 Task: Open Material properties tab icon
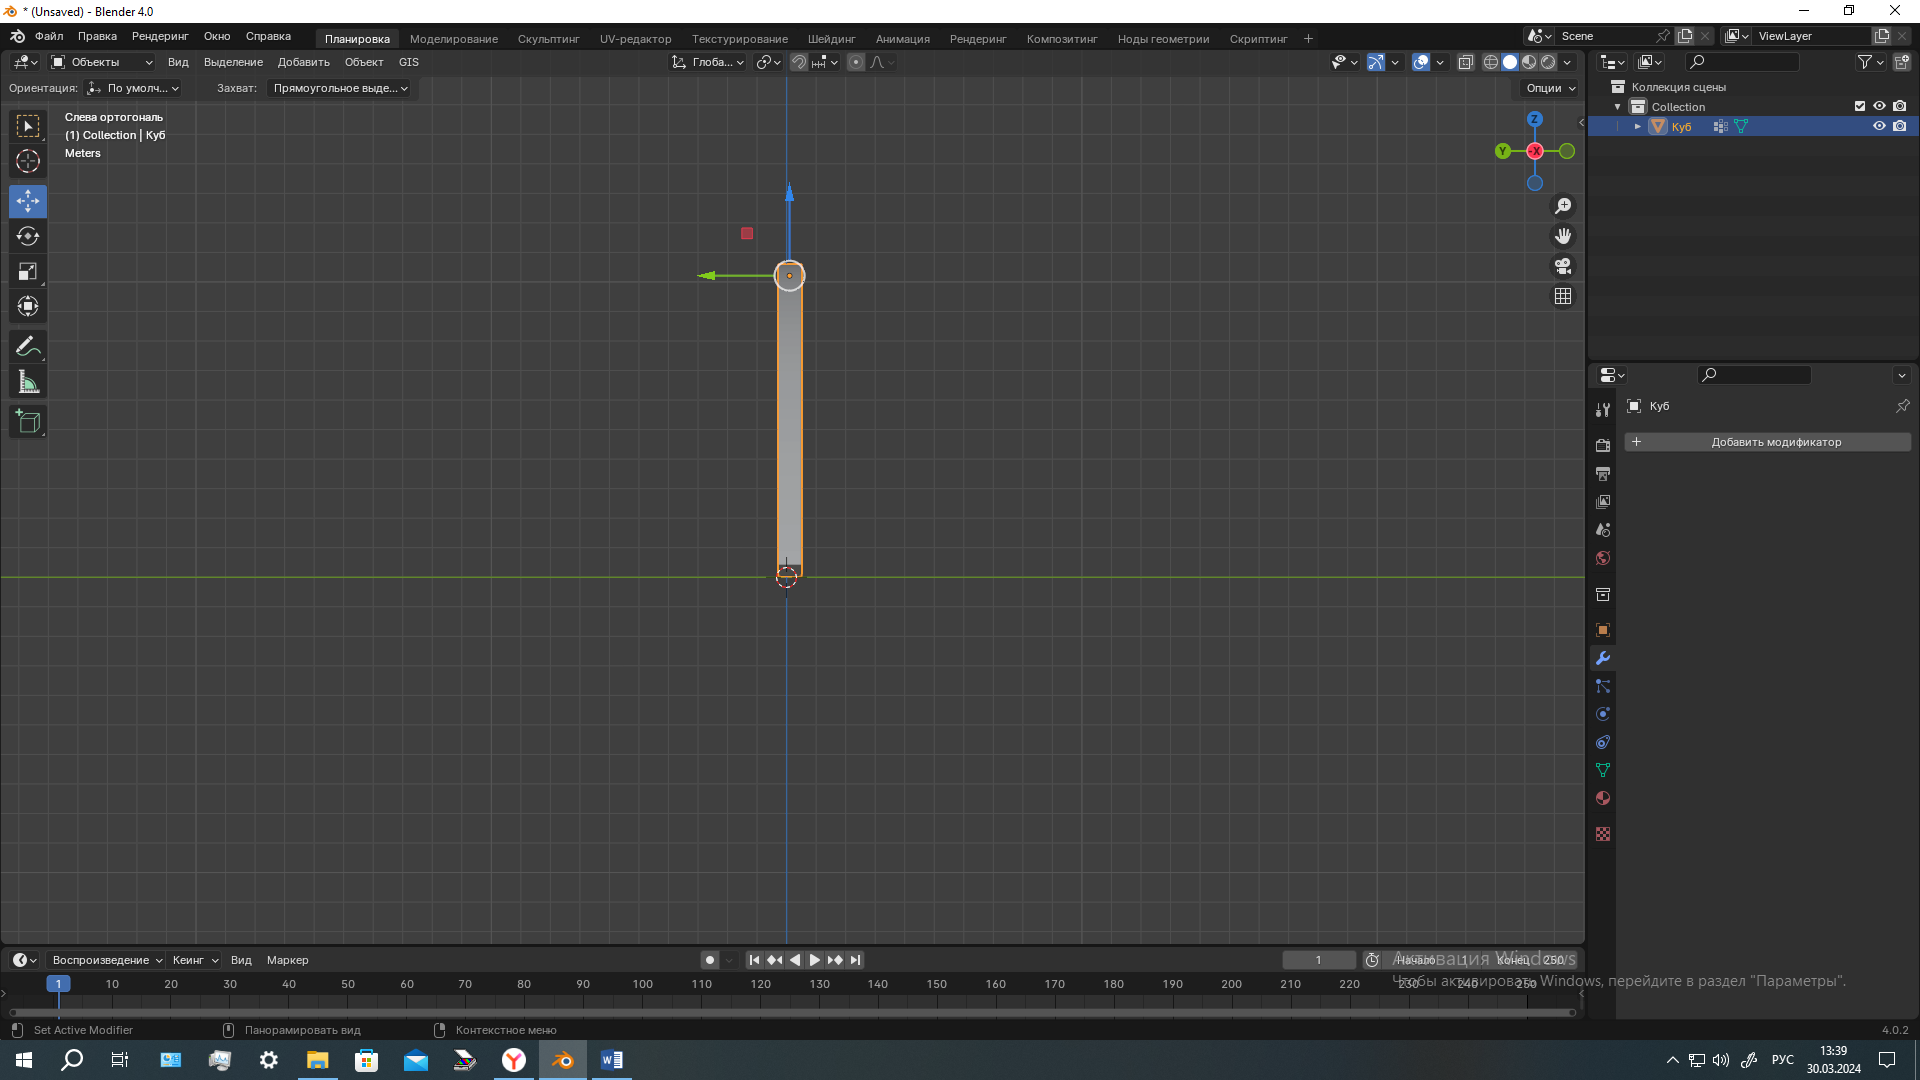pyautogui.click(x=1603, y=799)
